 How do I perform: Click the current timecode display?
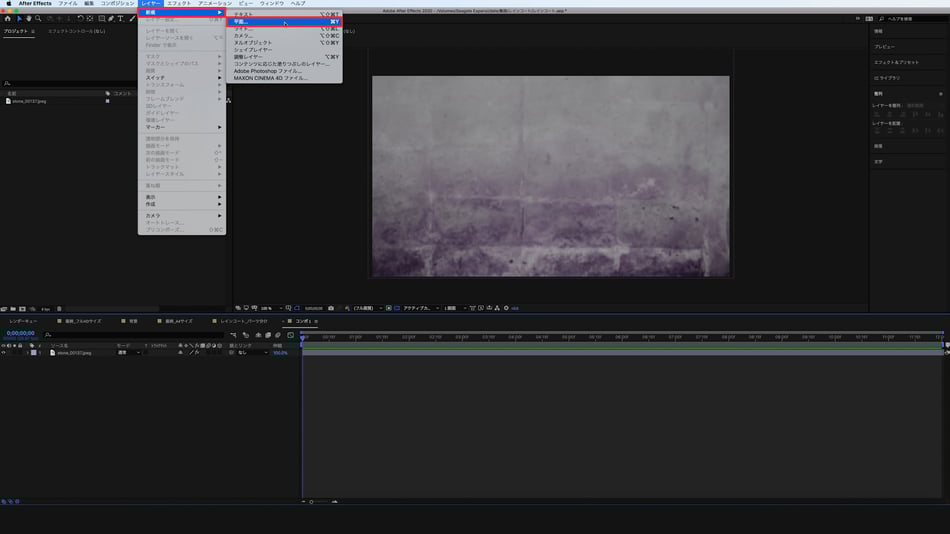click(x=20, y=333)
